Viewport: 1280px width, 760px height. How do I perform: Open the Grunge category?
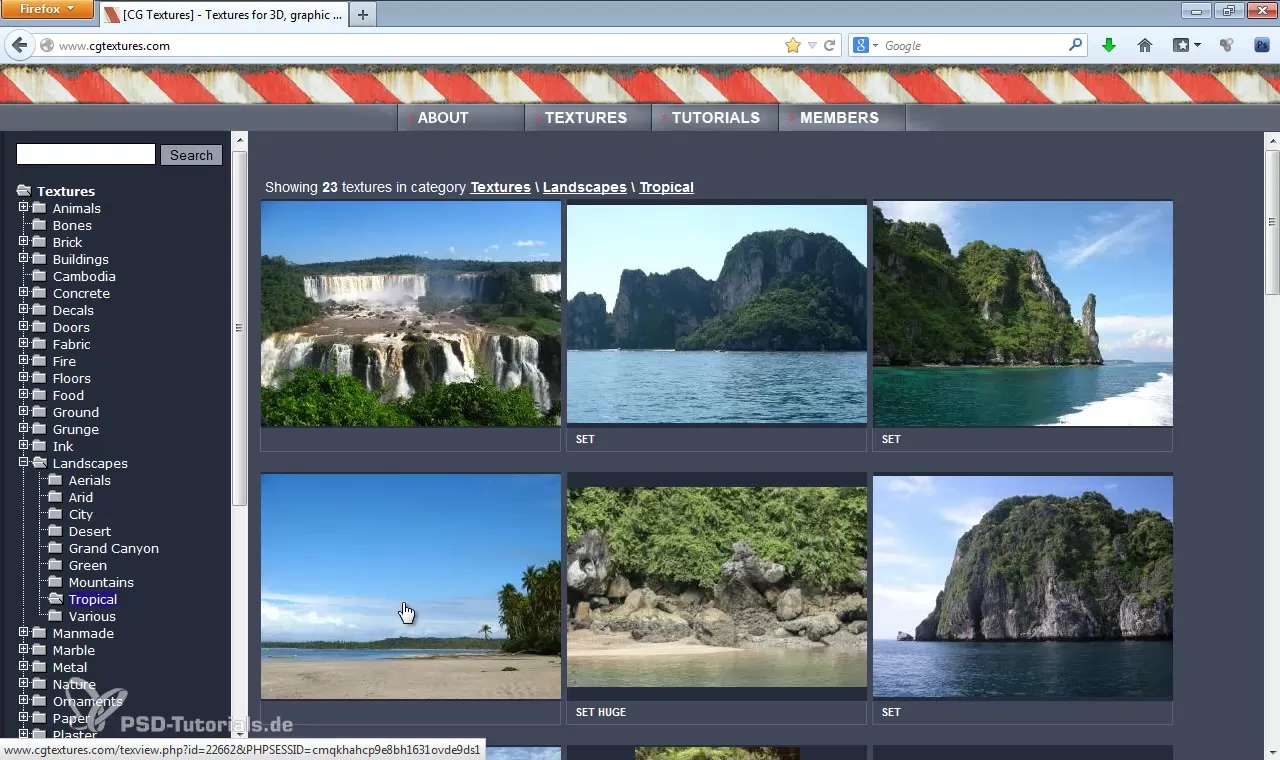(x=75, y=429)
